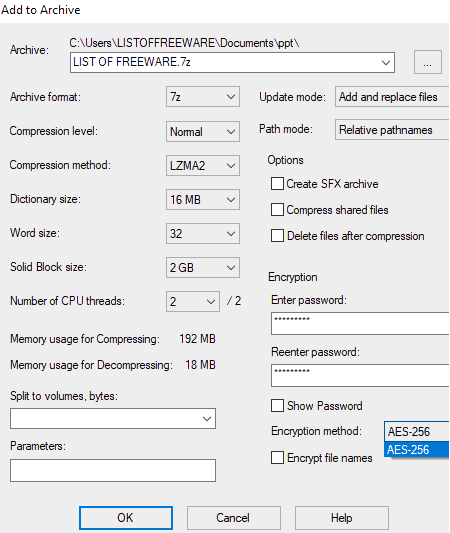
Task: Select the highlighted AES-256 list option
Action: [x=417, y=449]
